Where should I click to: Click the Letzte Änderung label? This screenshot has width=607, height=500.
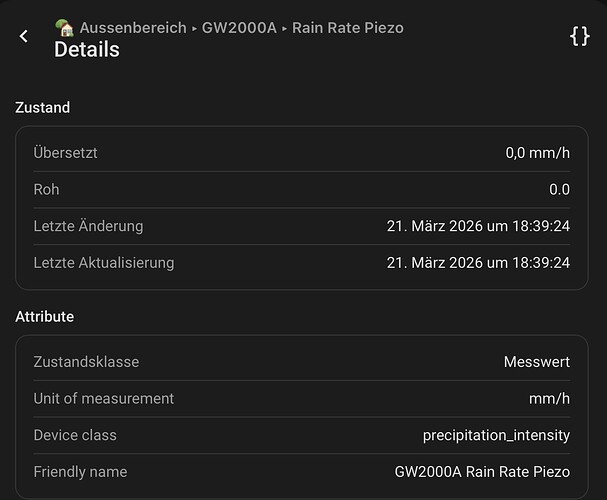88,226
